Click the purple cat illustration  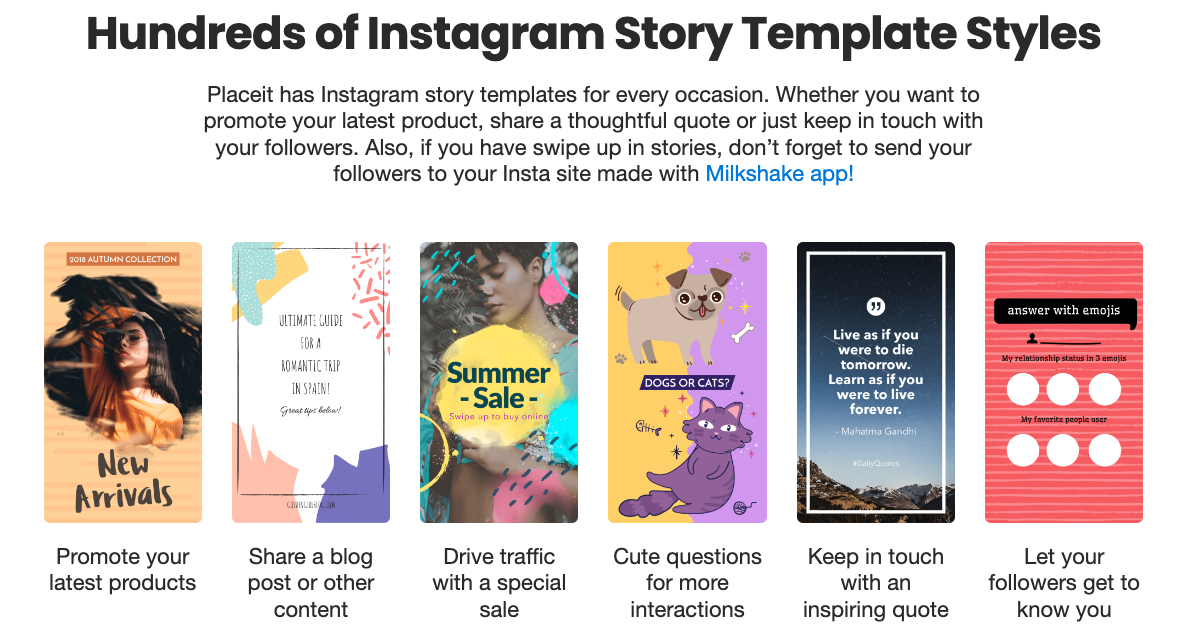[x=692, y=462]
